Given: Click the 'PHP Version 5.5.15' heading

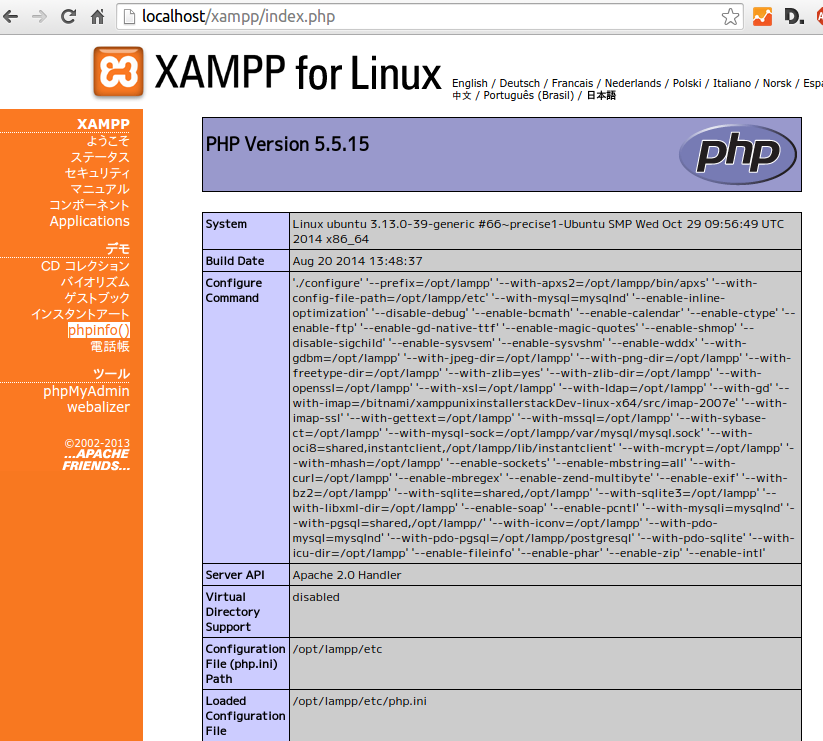Looking at the screenshot, I should (x=288, y=144).
